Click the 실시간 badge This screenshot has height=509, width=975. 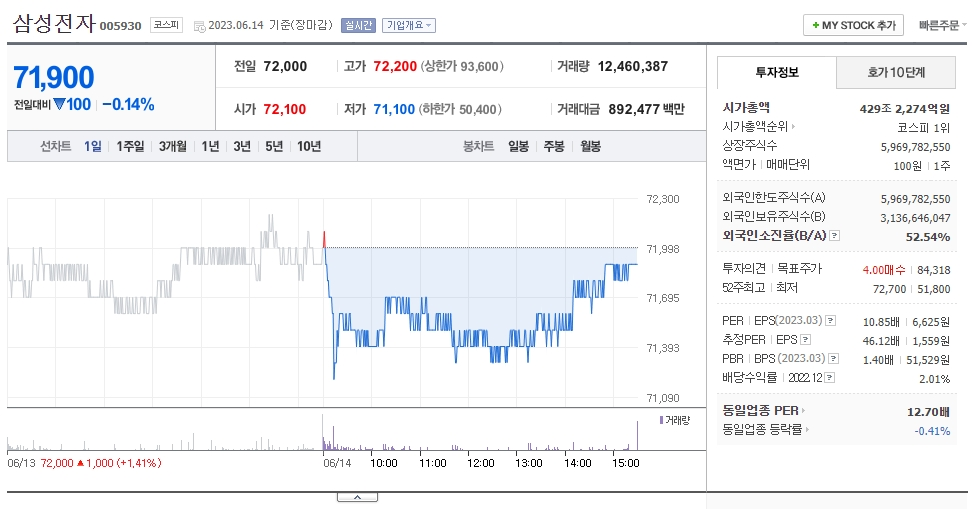coord(358,25)
